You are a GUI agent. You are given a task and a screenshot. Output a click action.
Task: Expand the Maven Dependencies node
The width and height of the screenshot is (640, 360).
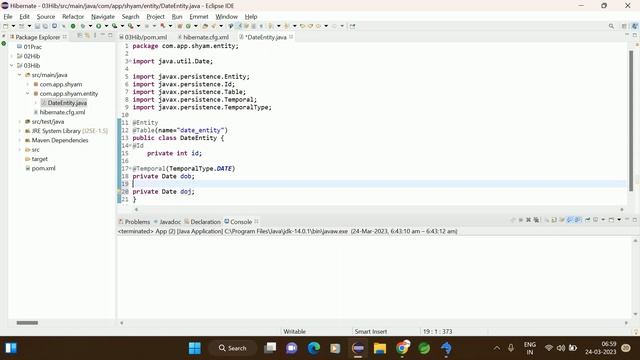[20, 140]
